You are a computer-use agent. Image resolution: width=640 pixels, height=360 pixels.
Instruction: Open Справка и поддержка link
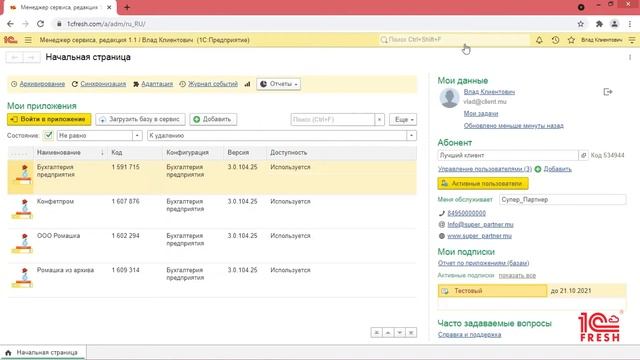point(469,335)
